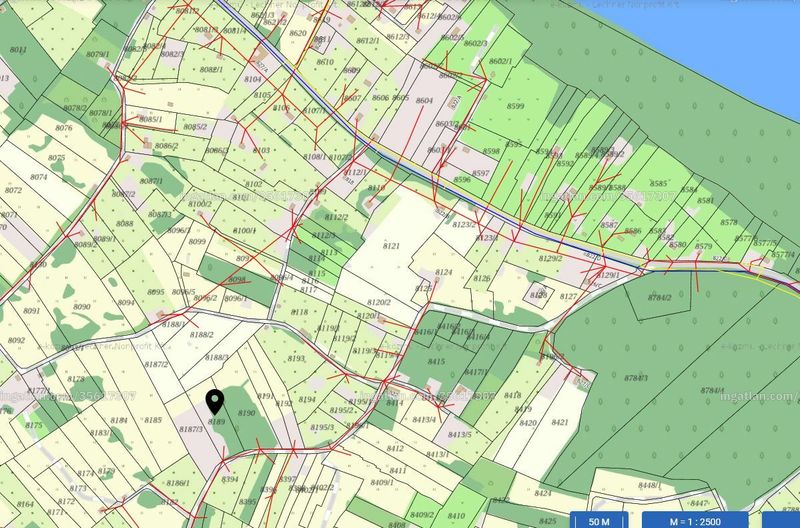Select parcel 8394
Screen dimensions: 800x528
coord(230,480)
